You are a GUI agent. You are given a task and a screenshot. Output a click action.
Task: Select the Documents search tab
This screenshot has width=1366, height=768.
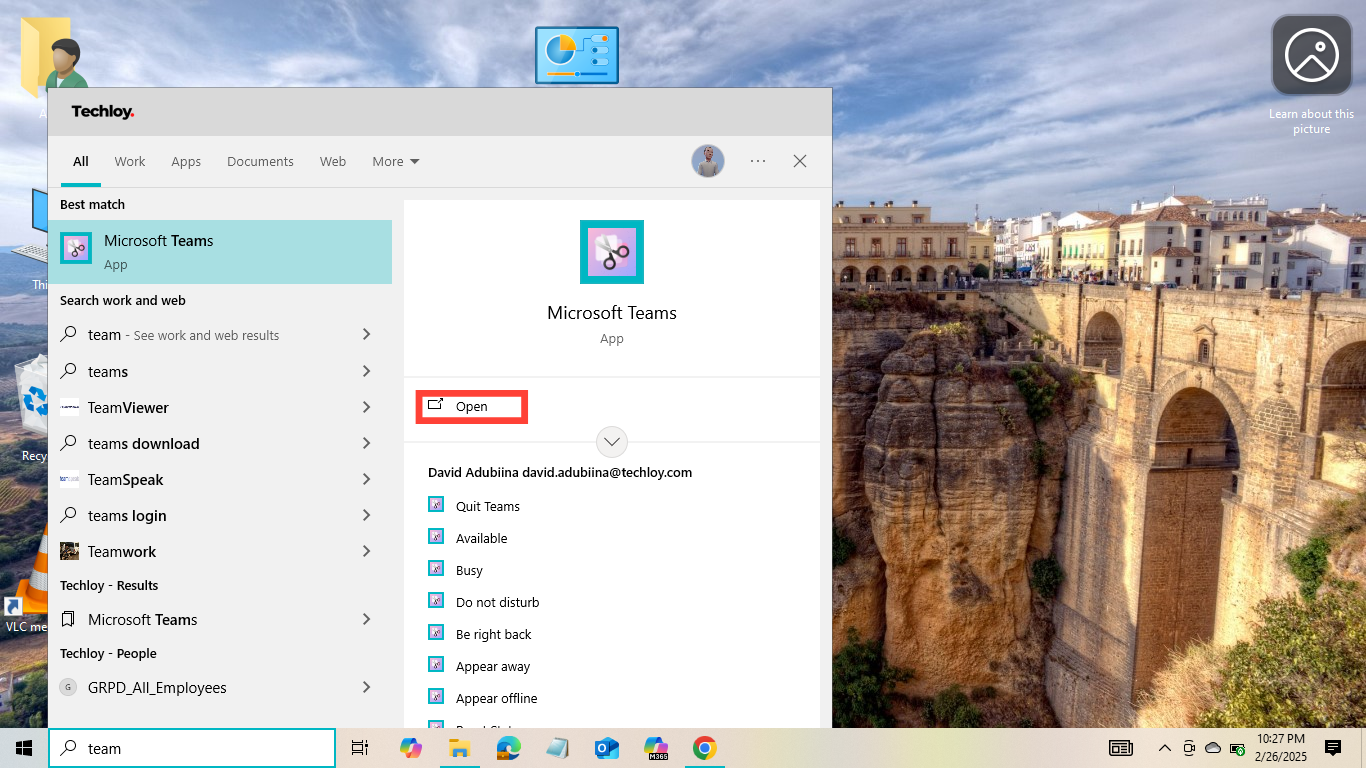click(260, 162)
